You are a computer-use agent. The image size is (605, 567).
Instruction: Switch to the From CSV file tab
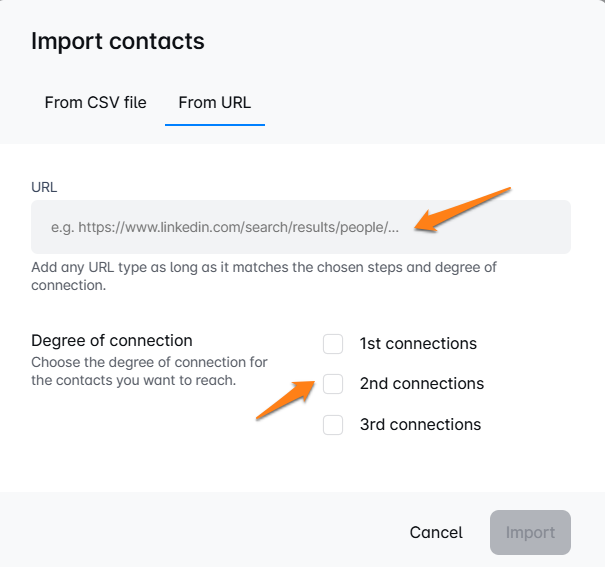tap(95, 102)
